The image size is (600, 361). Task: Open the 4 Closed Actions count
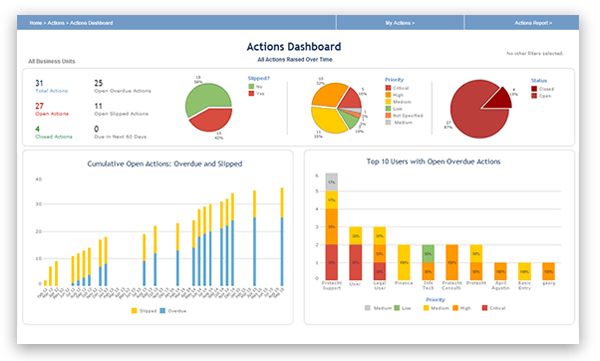point(54,132)
